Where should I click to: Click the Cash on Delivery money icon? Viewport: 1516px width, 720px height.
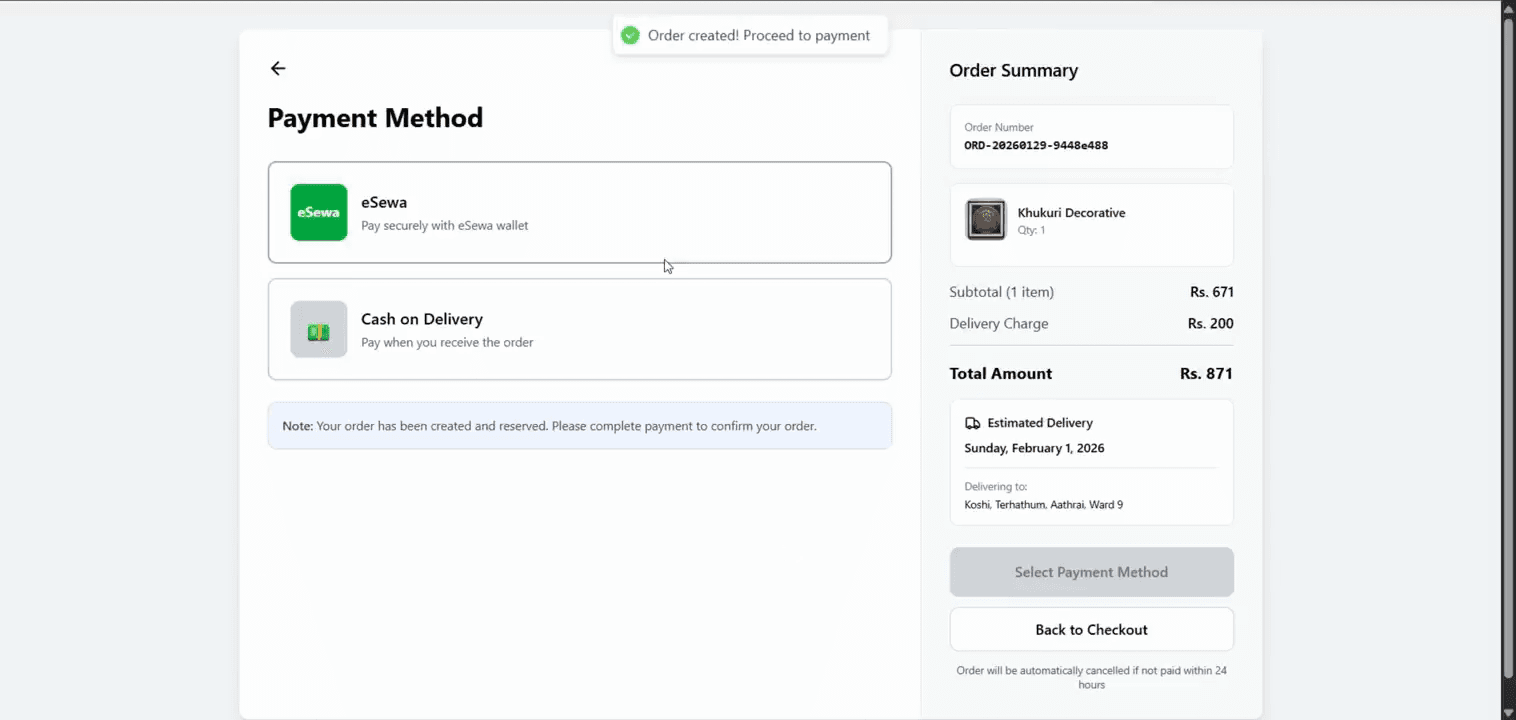(x=319, y=329)
